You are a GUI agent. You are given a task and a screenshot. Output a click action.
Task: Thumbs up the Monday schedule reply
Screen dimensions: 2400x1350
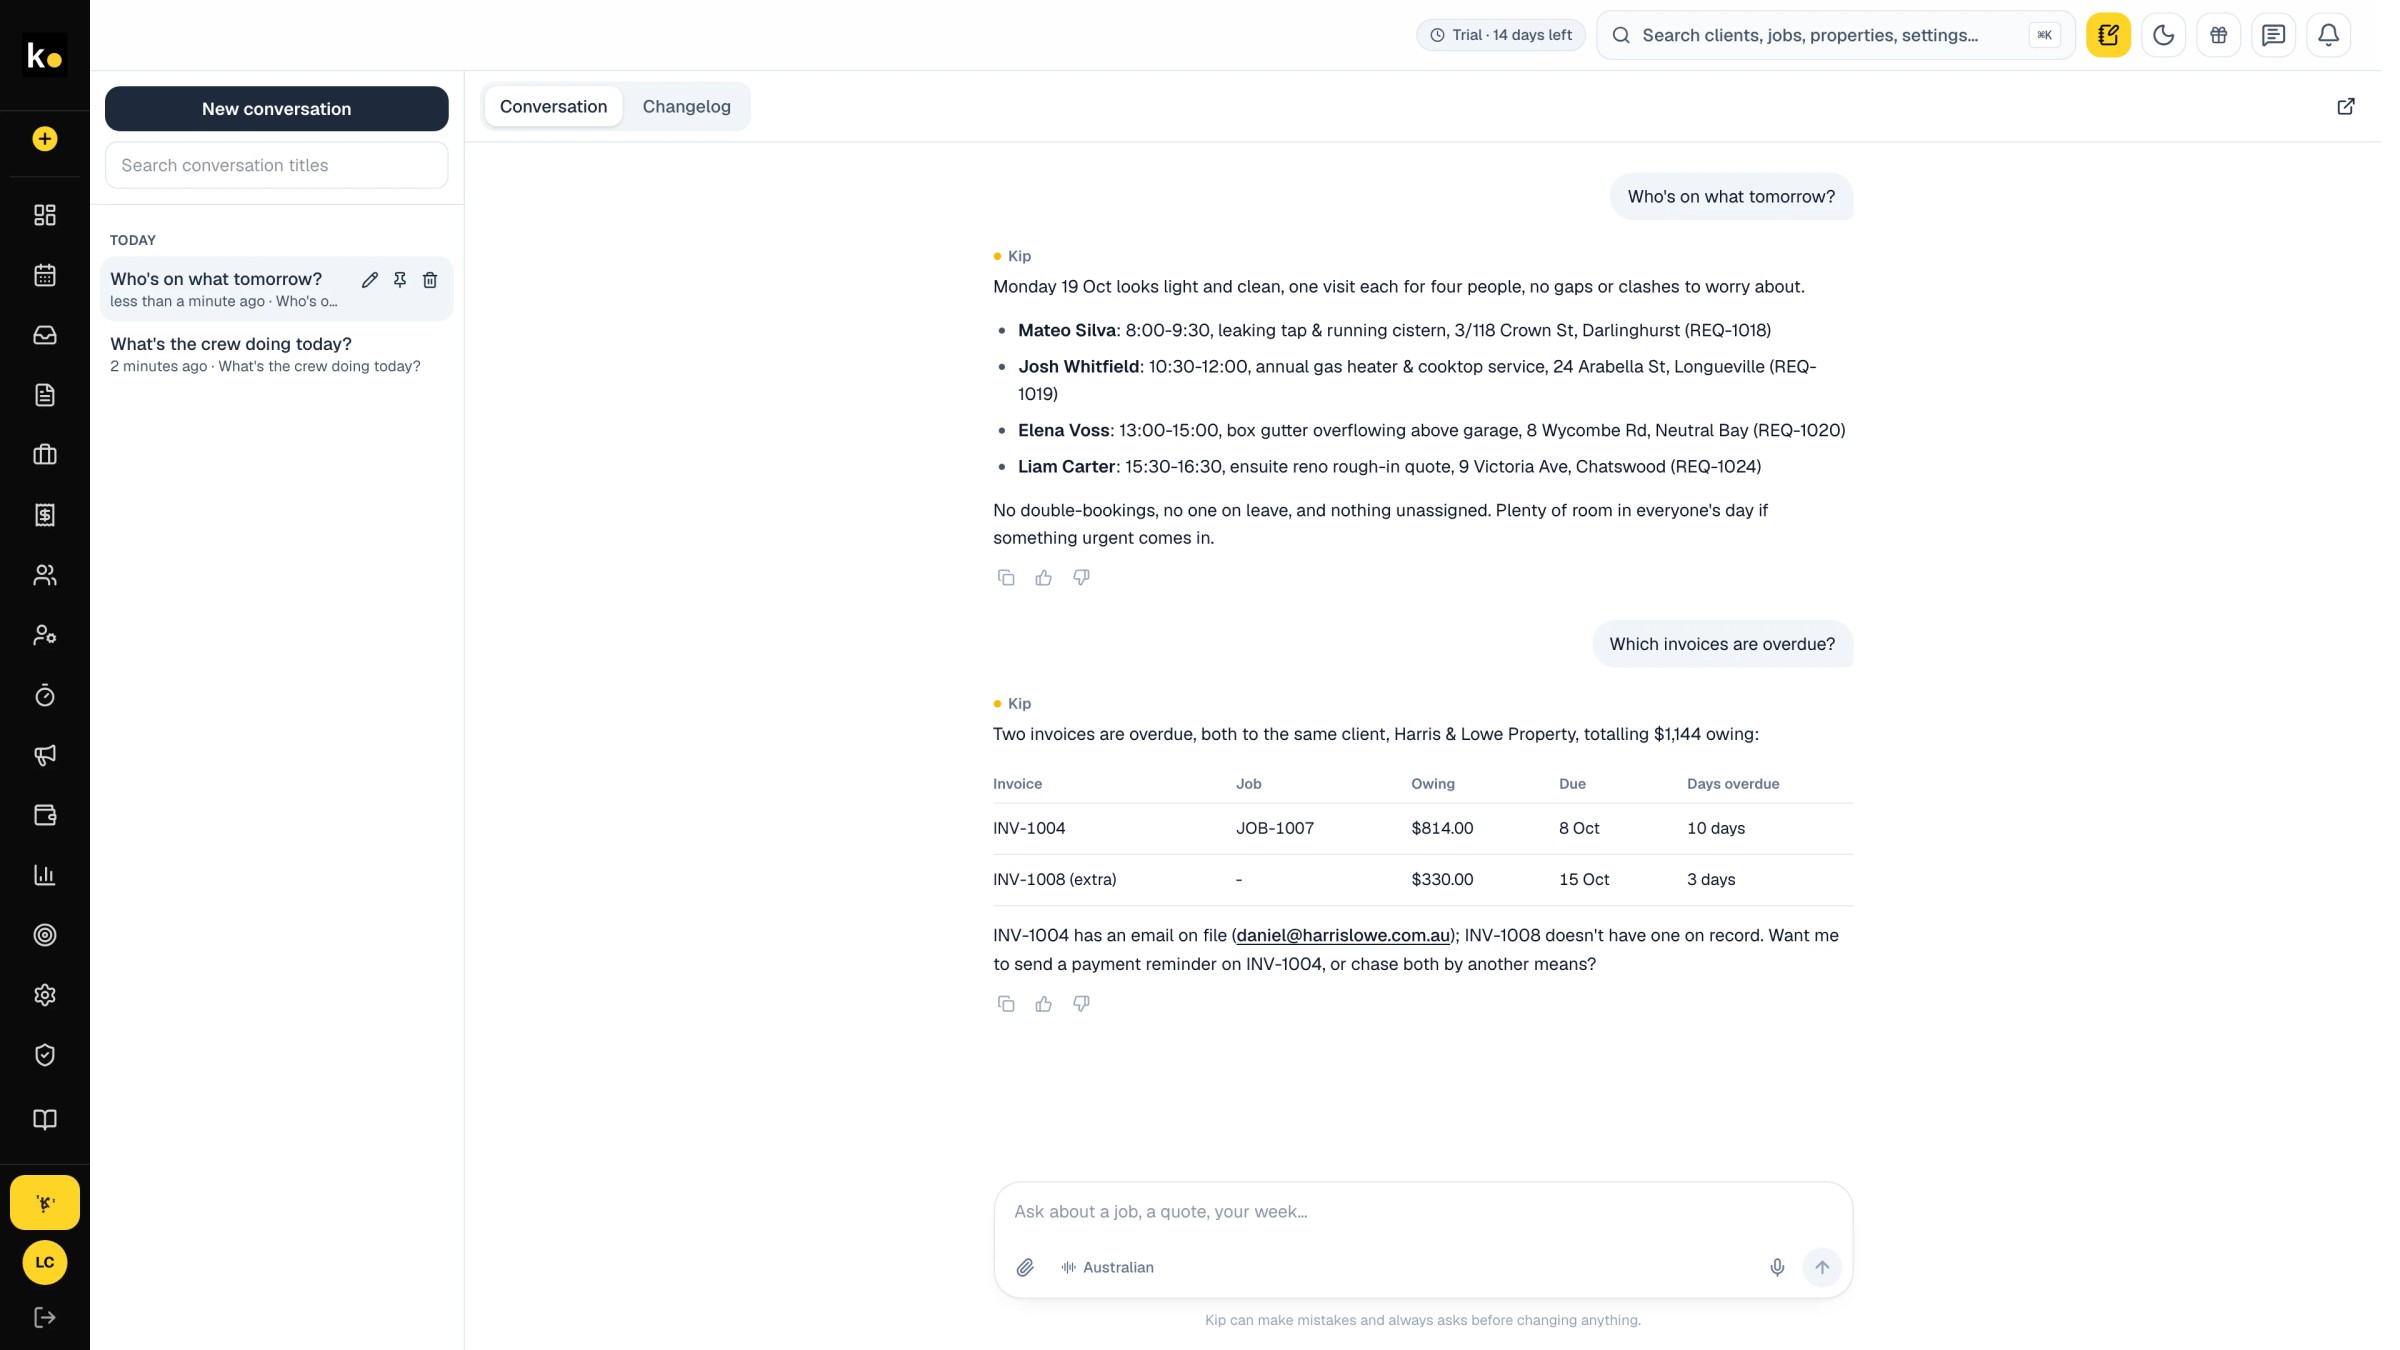tap(1044, 578)
